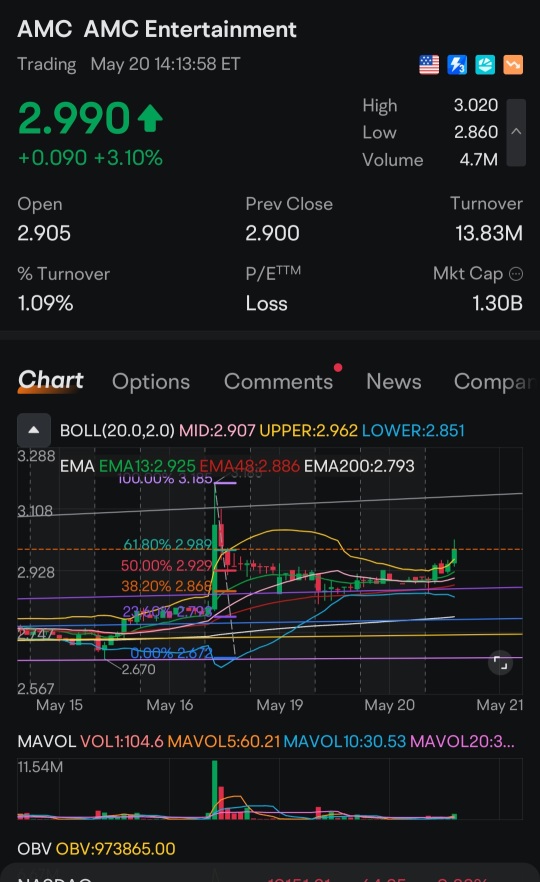540x882 pixels.
Task: Tap the 50.00% 2.929 Fibonacci level label
Action: click(x=166, y=565)
